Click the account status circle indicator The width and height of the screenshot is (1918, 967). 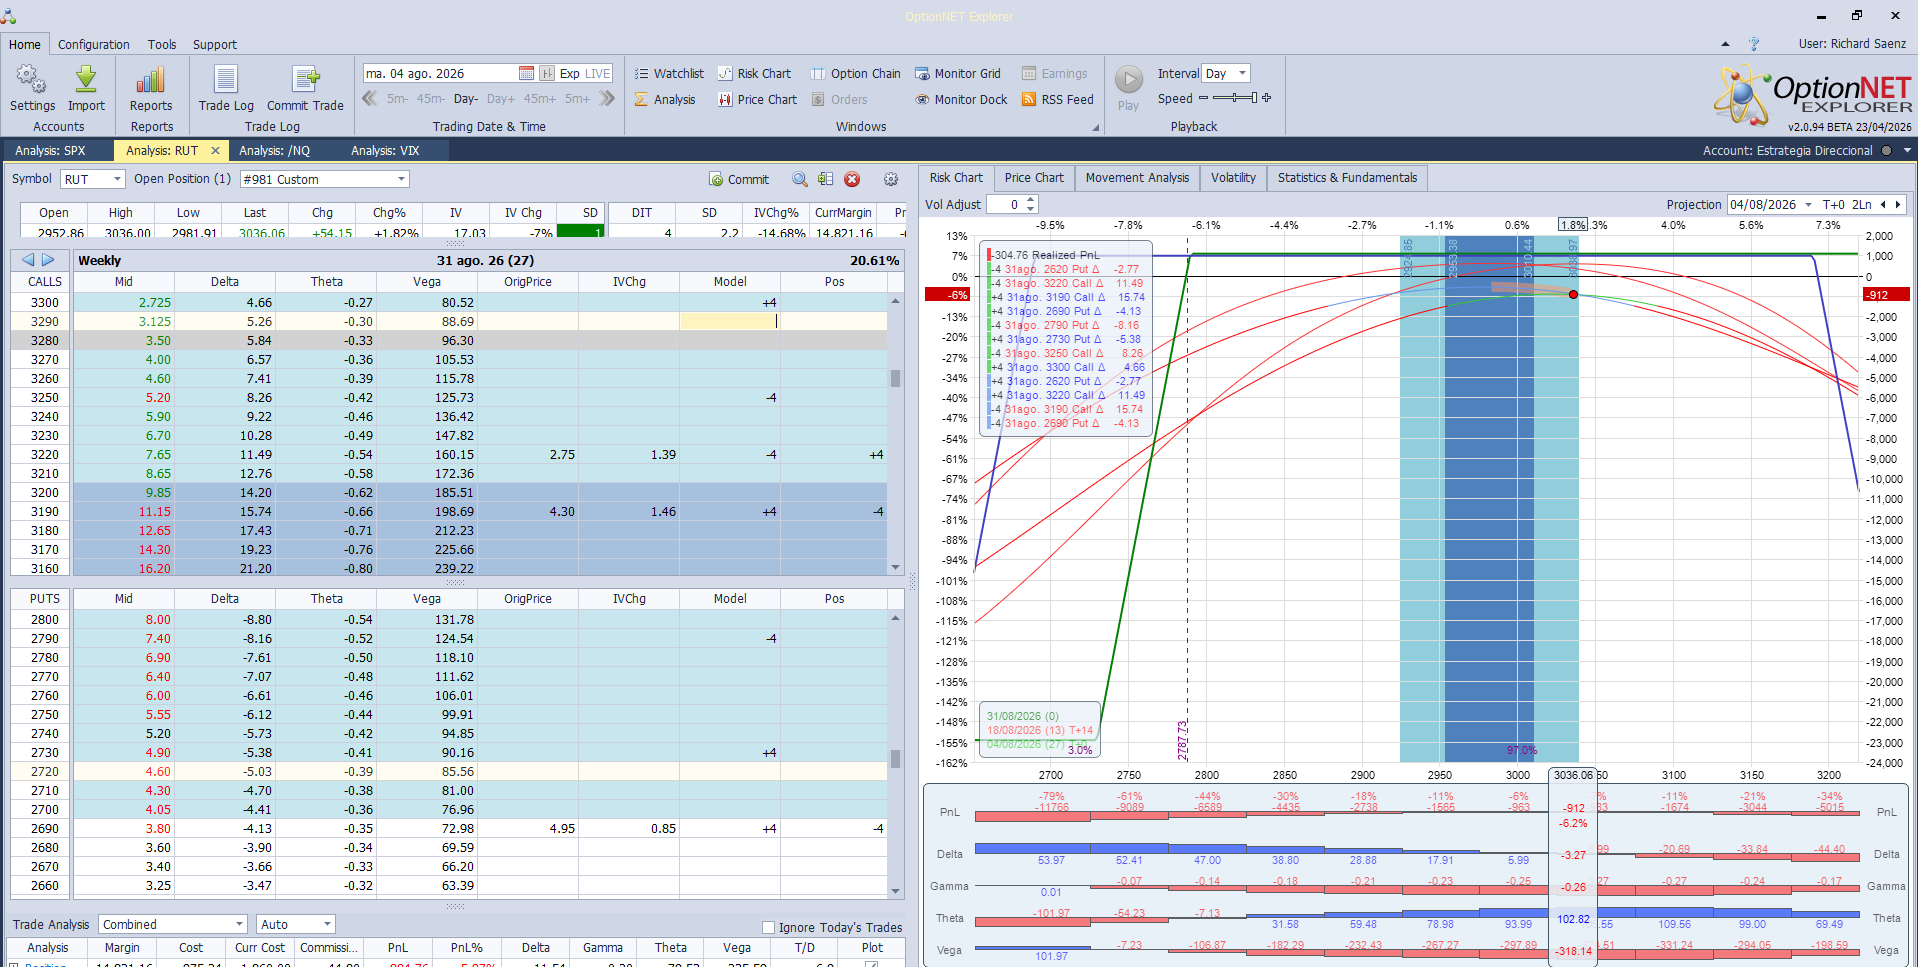pos(1887,151)
